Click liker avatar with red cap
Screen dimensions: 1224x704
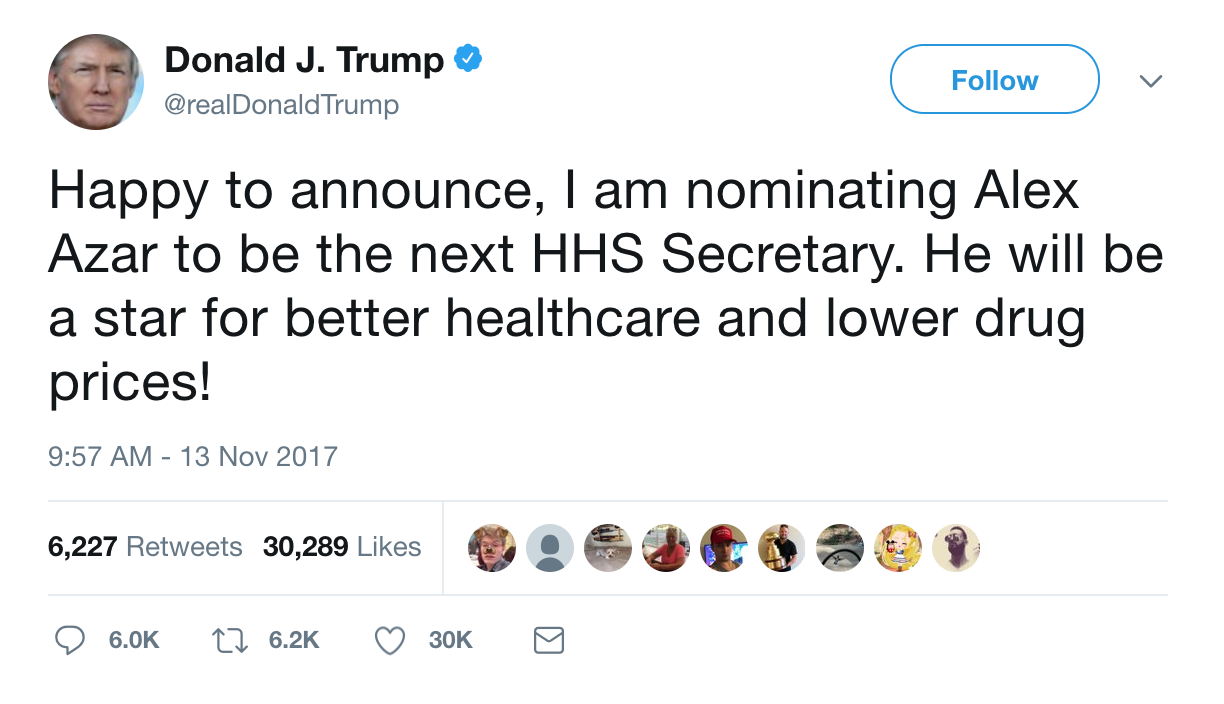[724, 548]
